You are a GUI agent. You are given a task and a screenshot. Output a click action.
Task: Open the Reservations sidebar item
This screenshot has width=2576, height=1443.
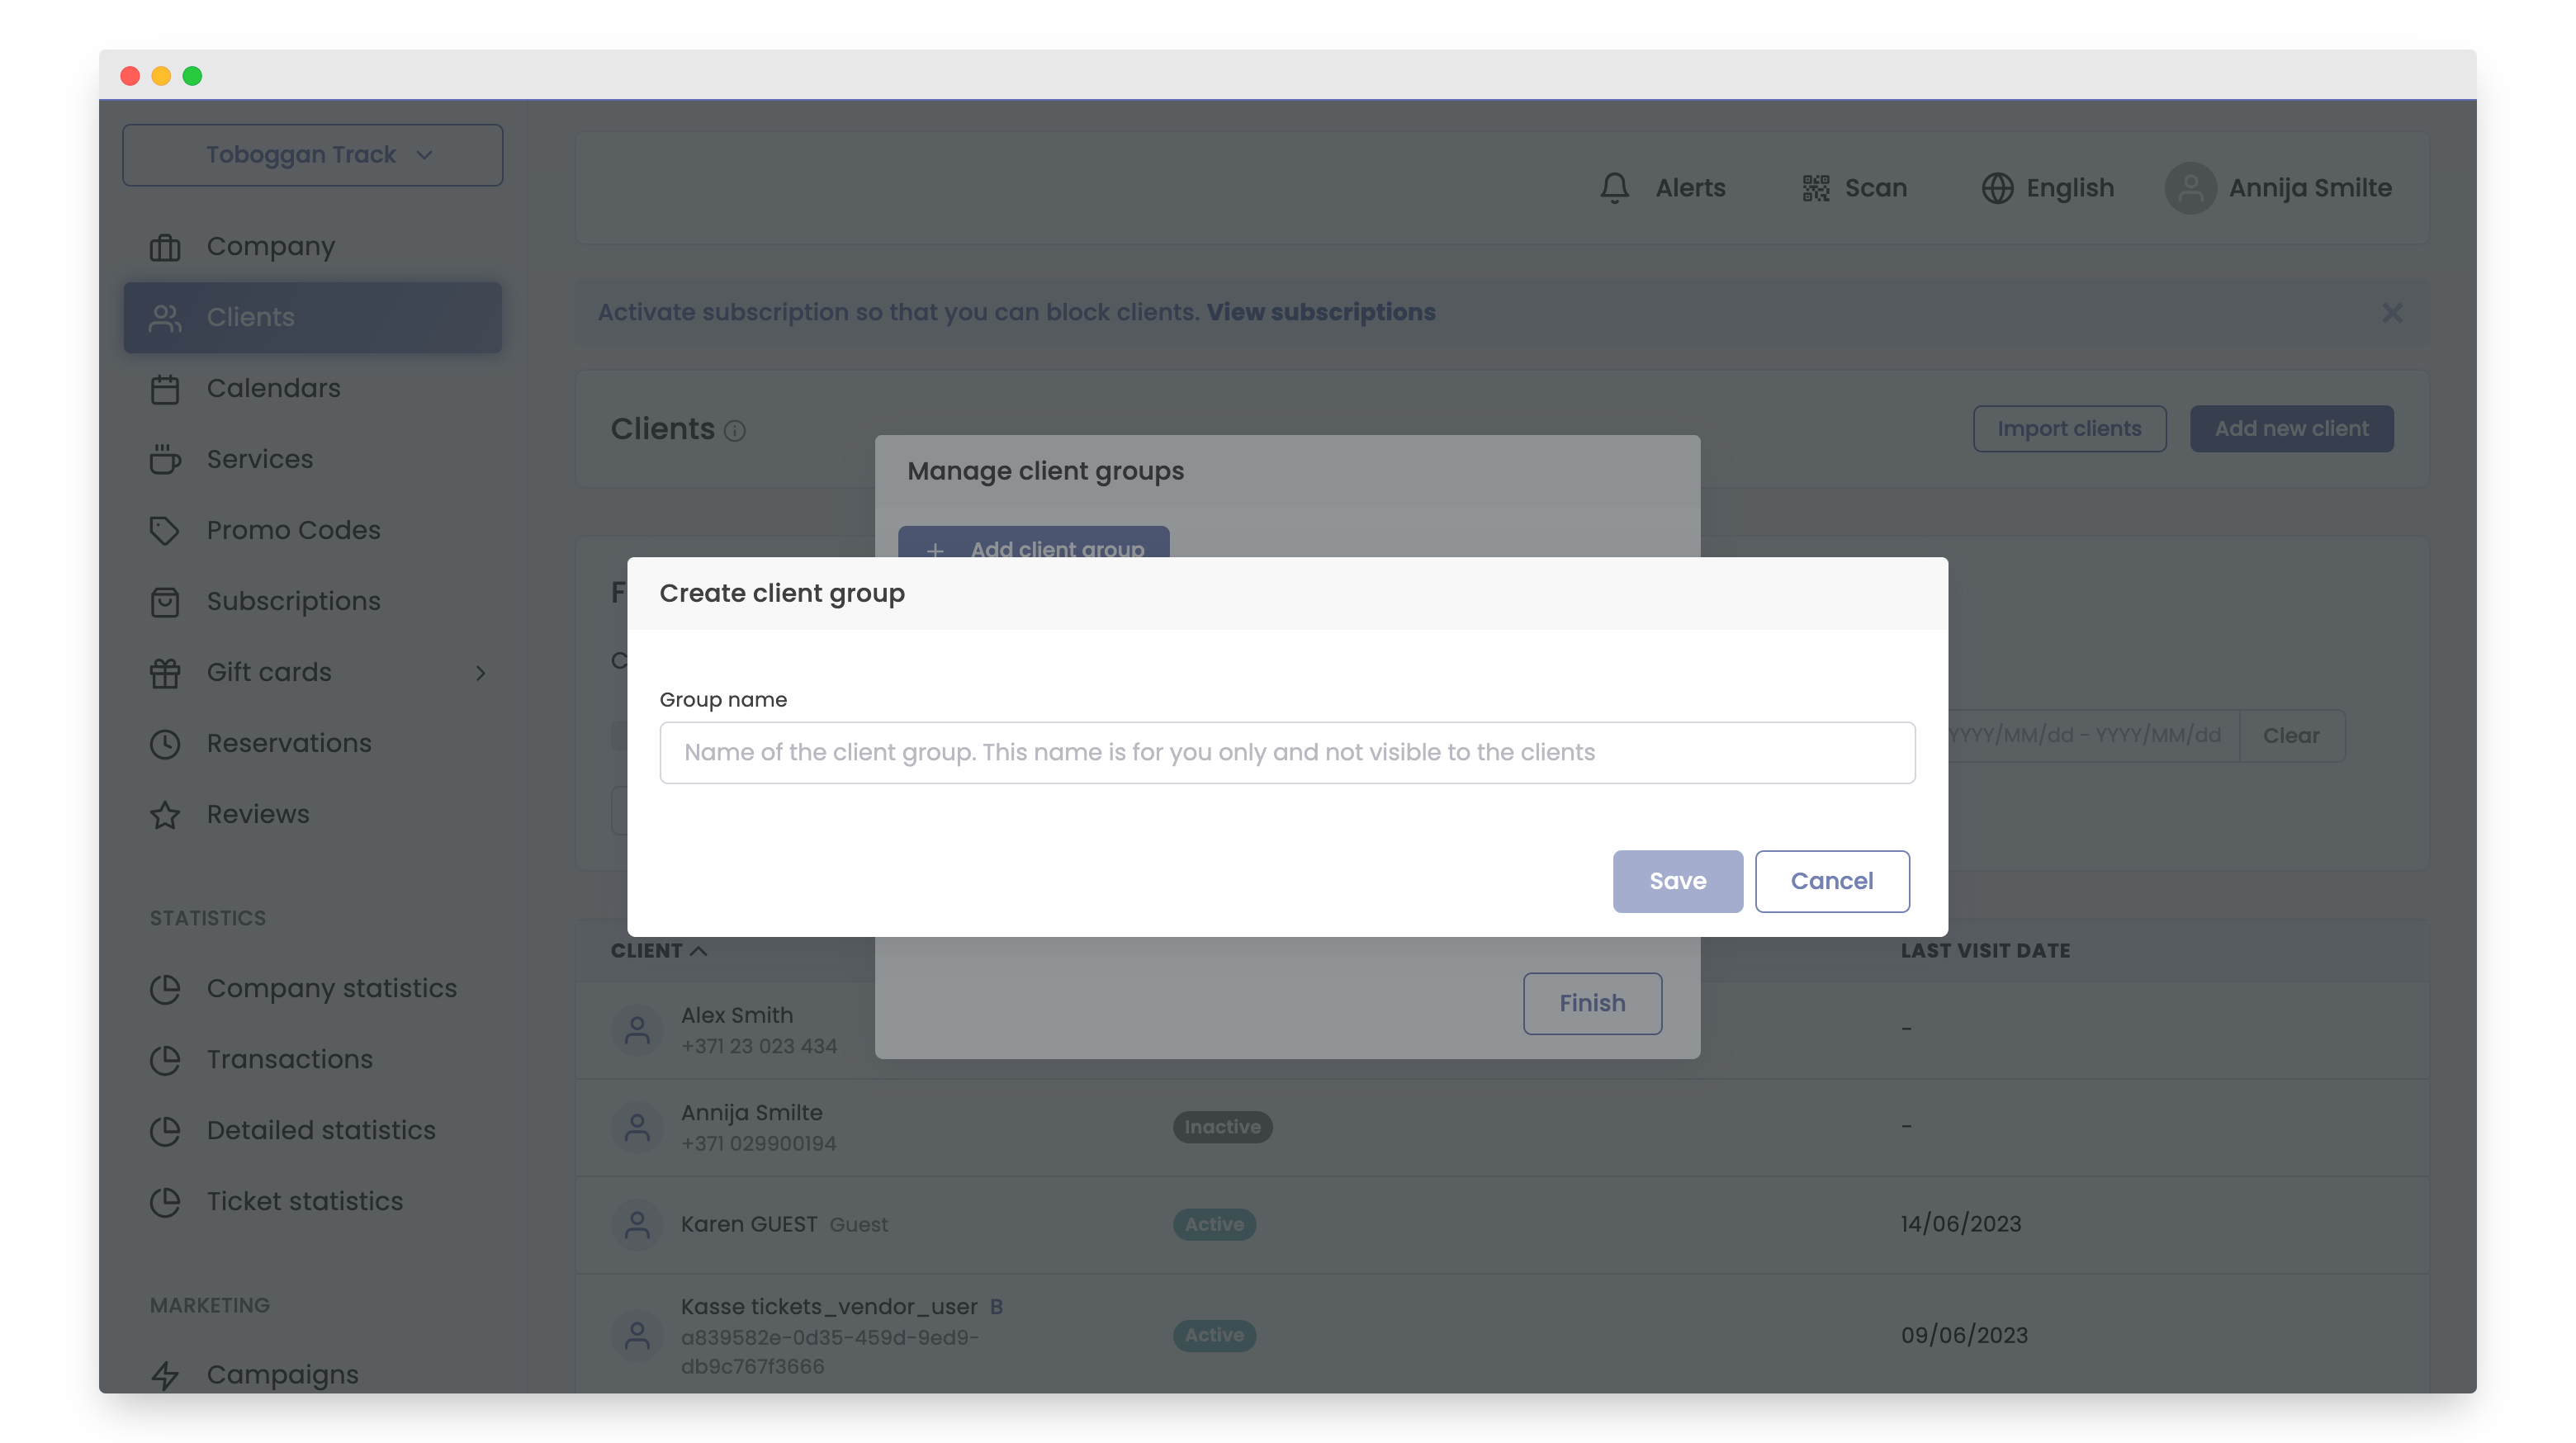[288, 743]
